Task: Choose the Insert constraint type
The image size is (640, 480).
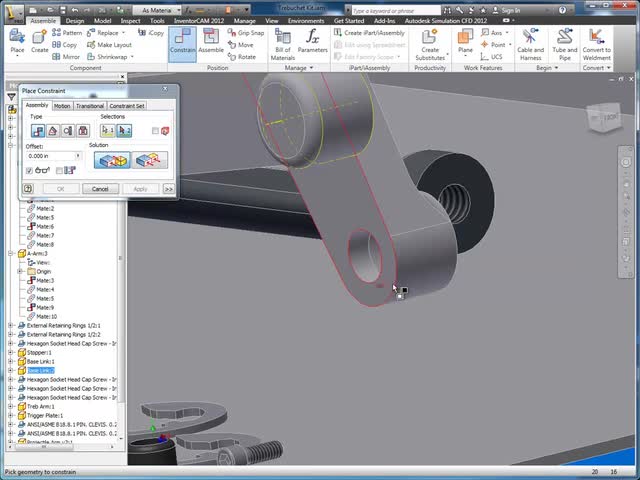Action: coord(83,131)
